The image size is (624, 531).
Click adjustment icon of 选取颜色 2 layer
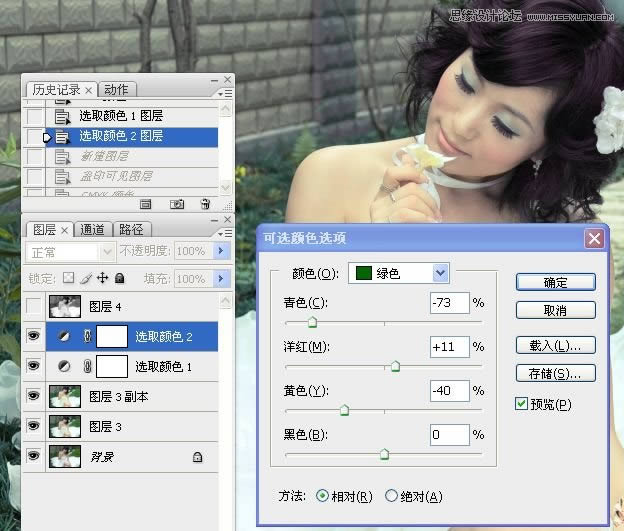[x=63, y=337]
